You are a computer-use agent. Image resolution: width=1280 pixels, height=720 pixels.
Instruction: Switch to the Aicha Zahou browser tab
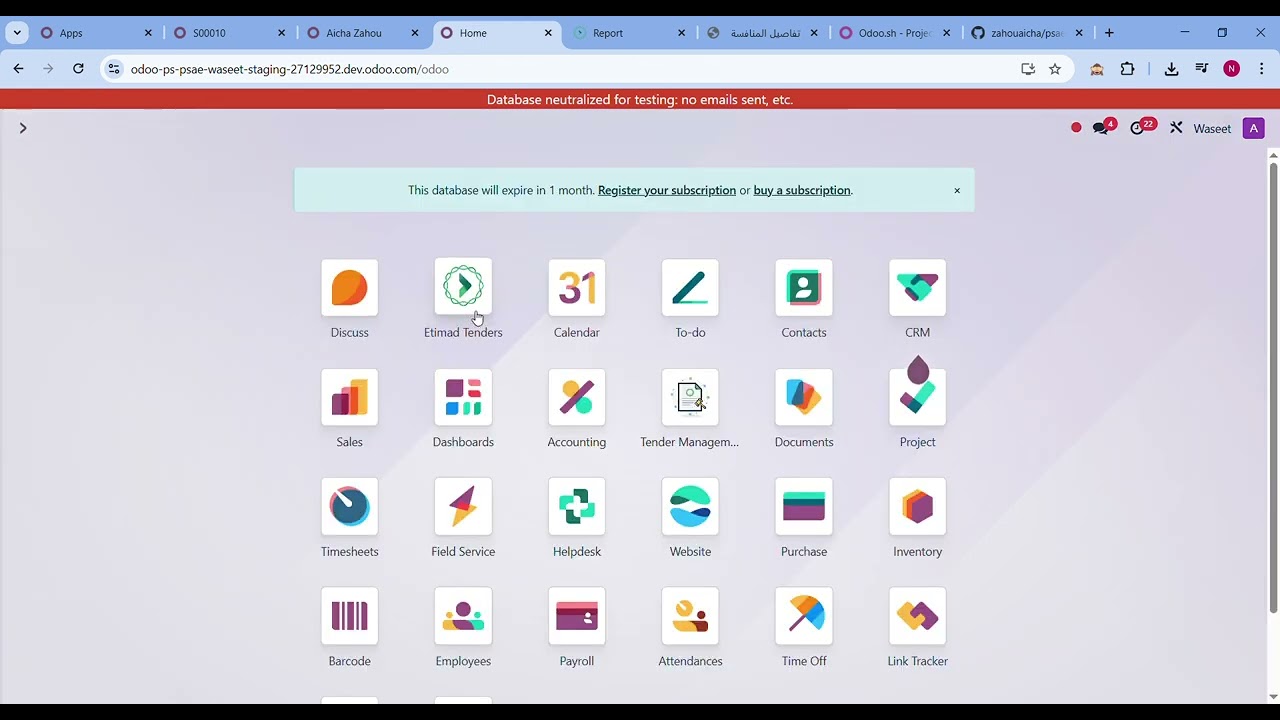click(363, 33)
